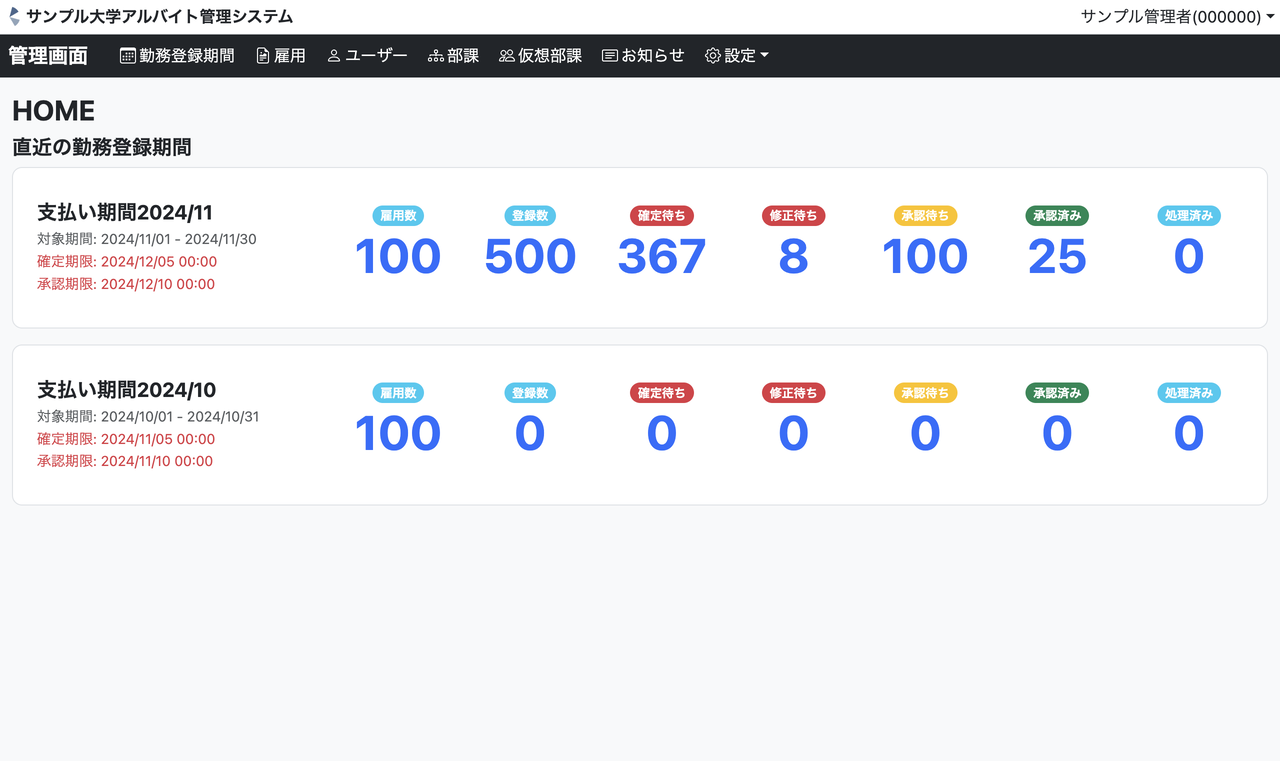Click 修正待ち badge in the 2024/10 card
Screen dimensions: 1280x761
click(x=793, y=393)
